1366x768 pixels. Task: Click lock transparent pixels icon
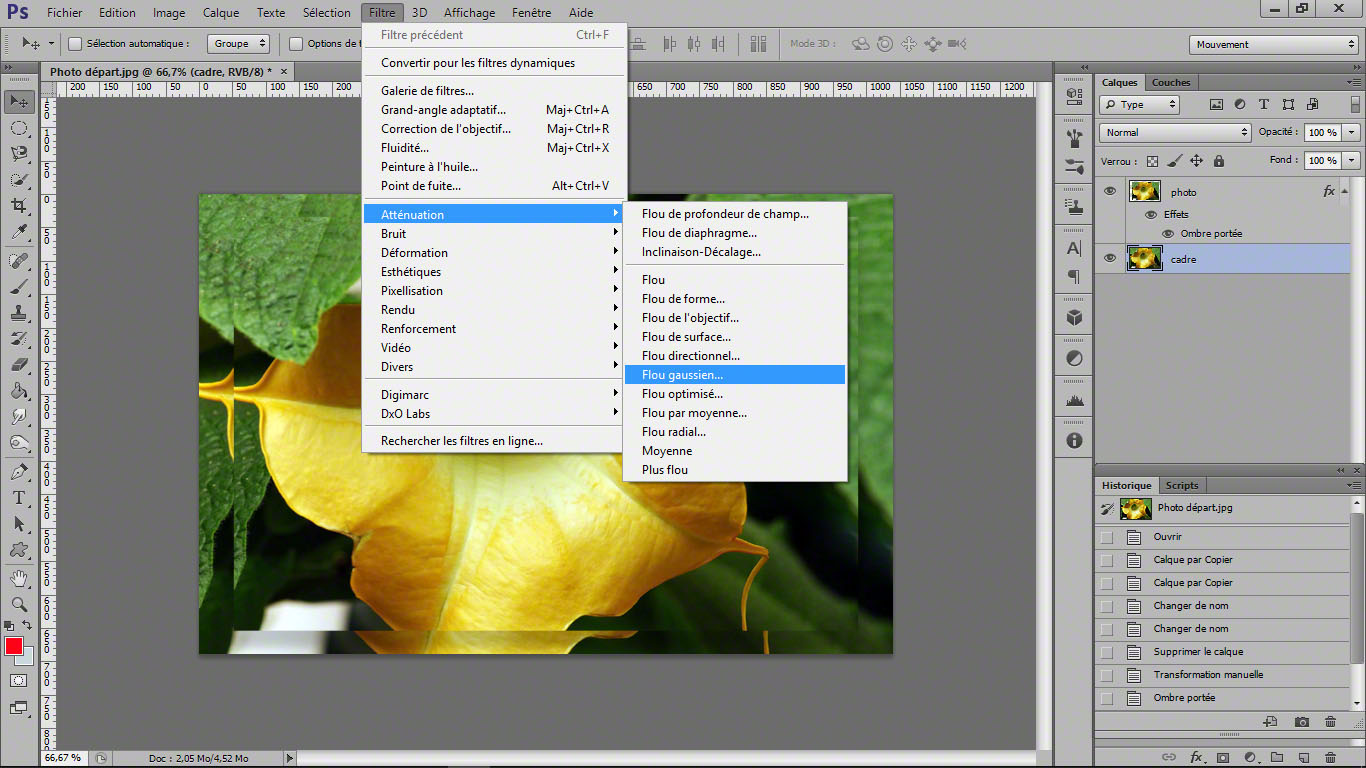[x=1152, y=161]
